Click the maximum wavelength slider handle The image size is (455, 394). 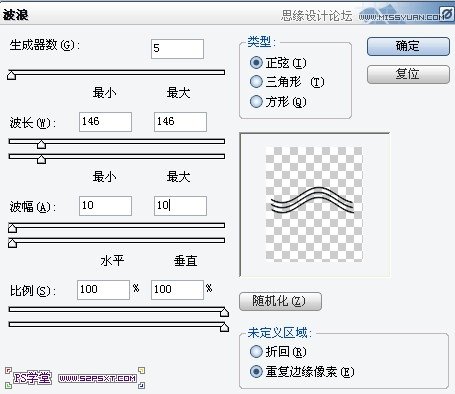click(41, 159)
